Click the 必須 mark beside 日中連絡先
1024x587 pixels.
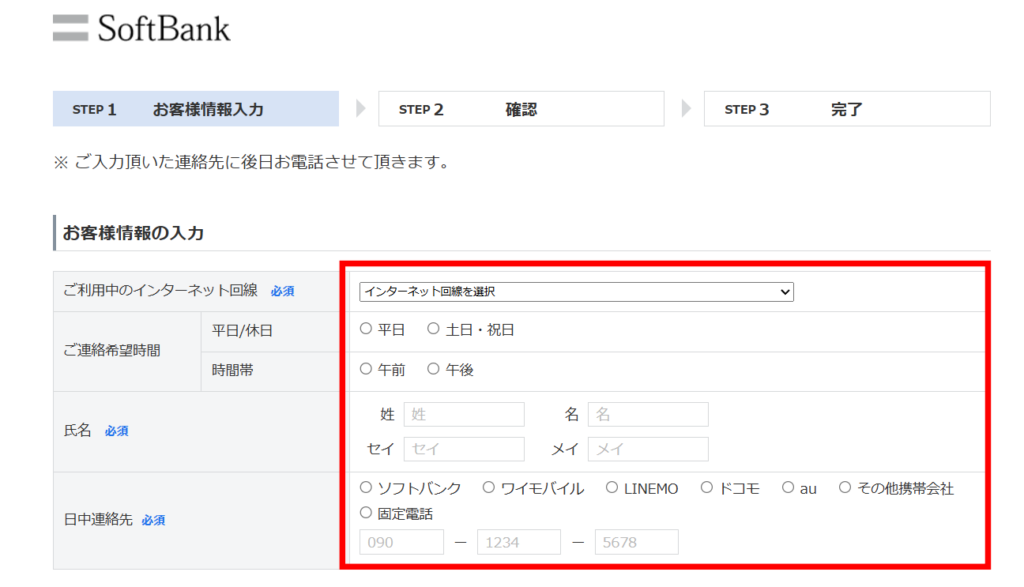(x=153, y=520)
